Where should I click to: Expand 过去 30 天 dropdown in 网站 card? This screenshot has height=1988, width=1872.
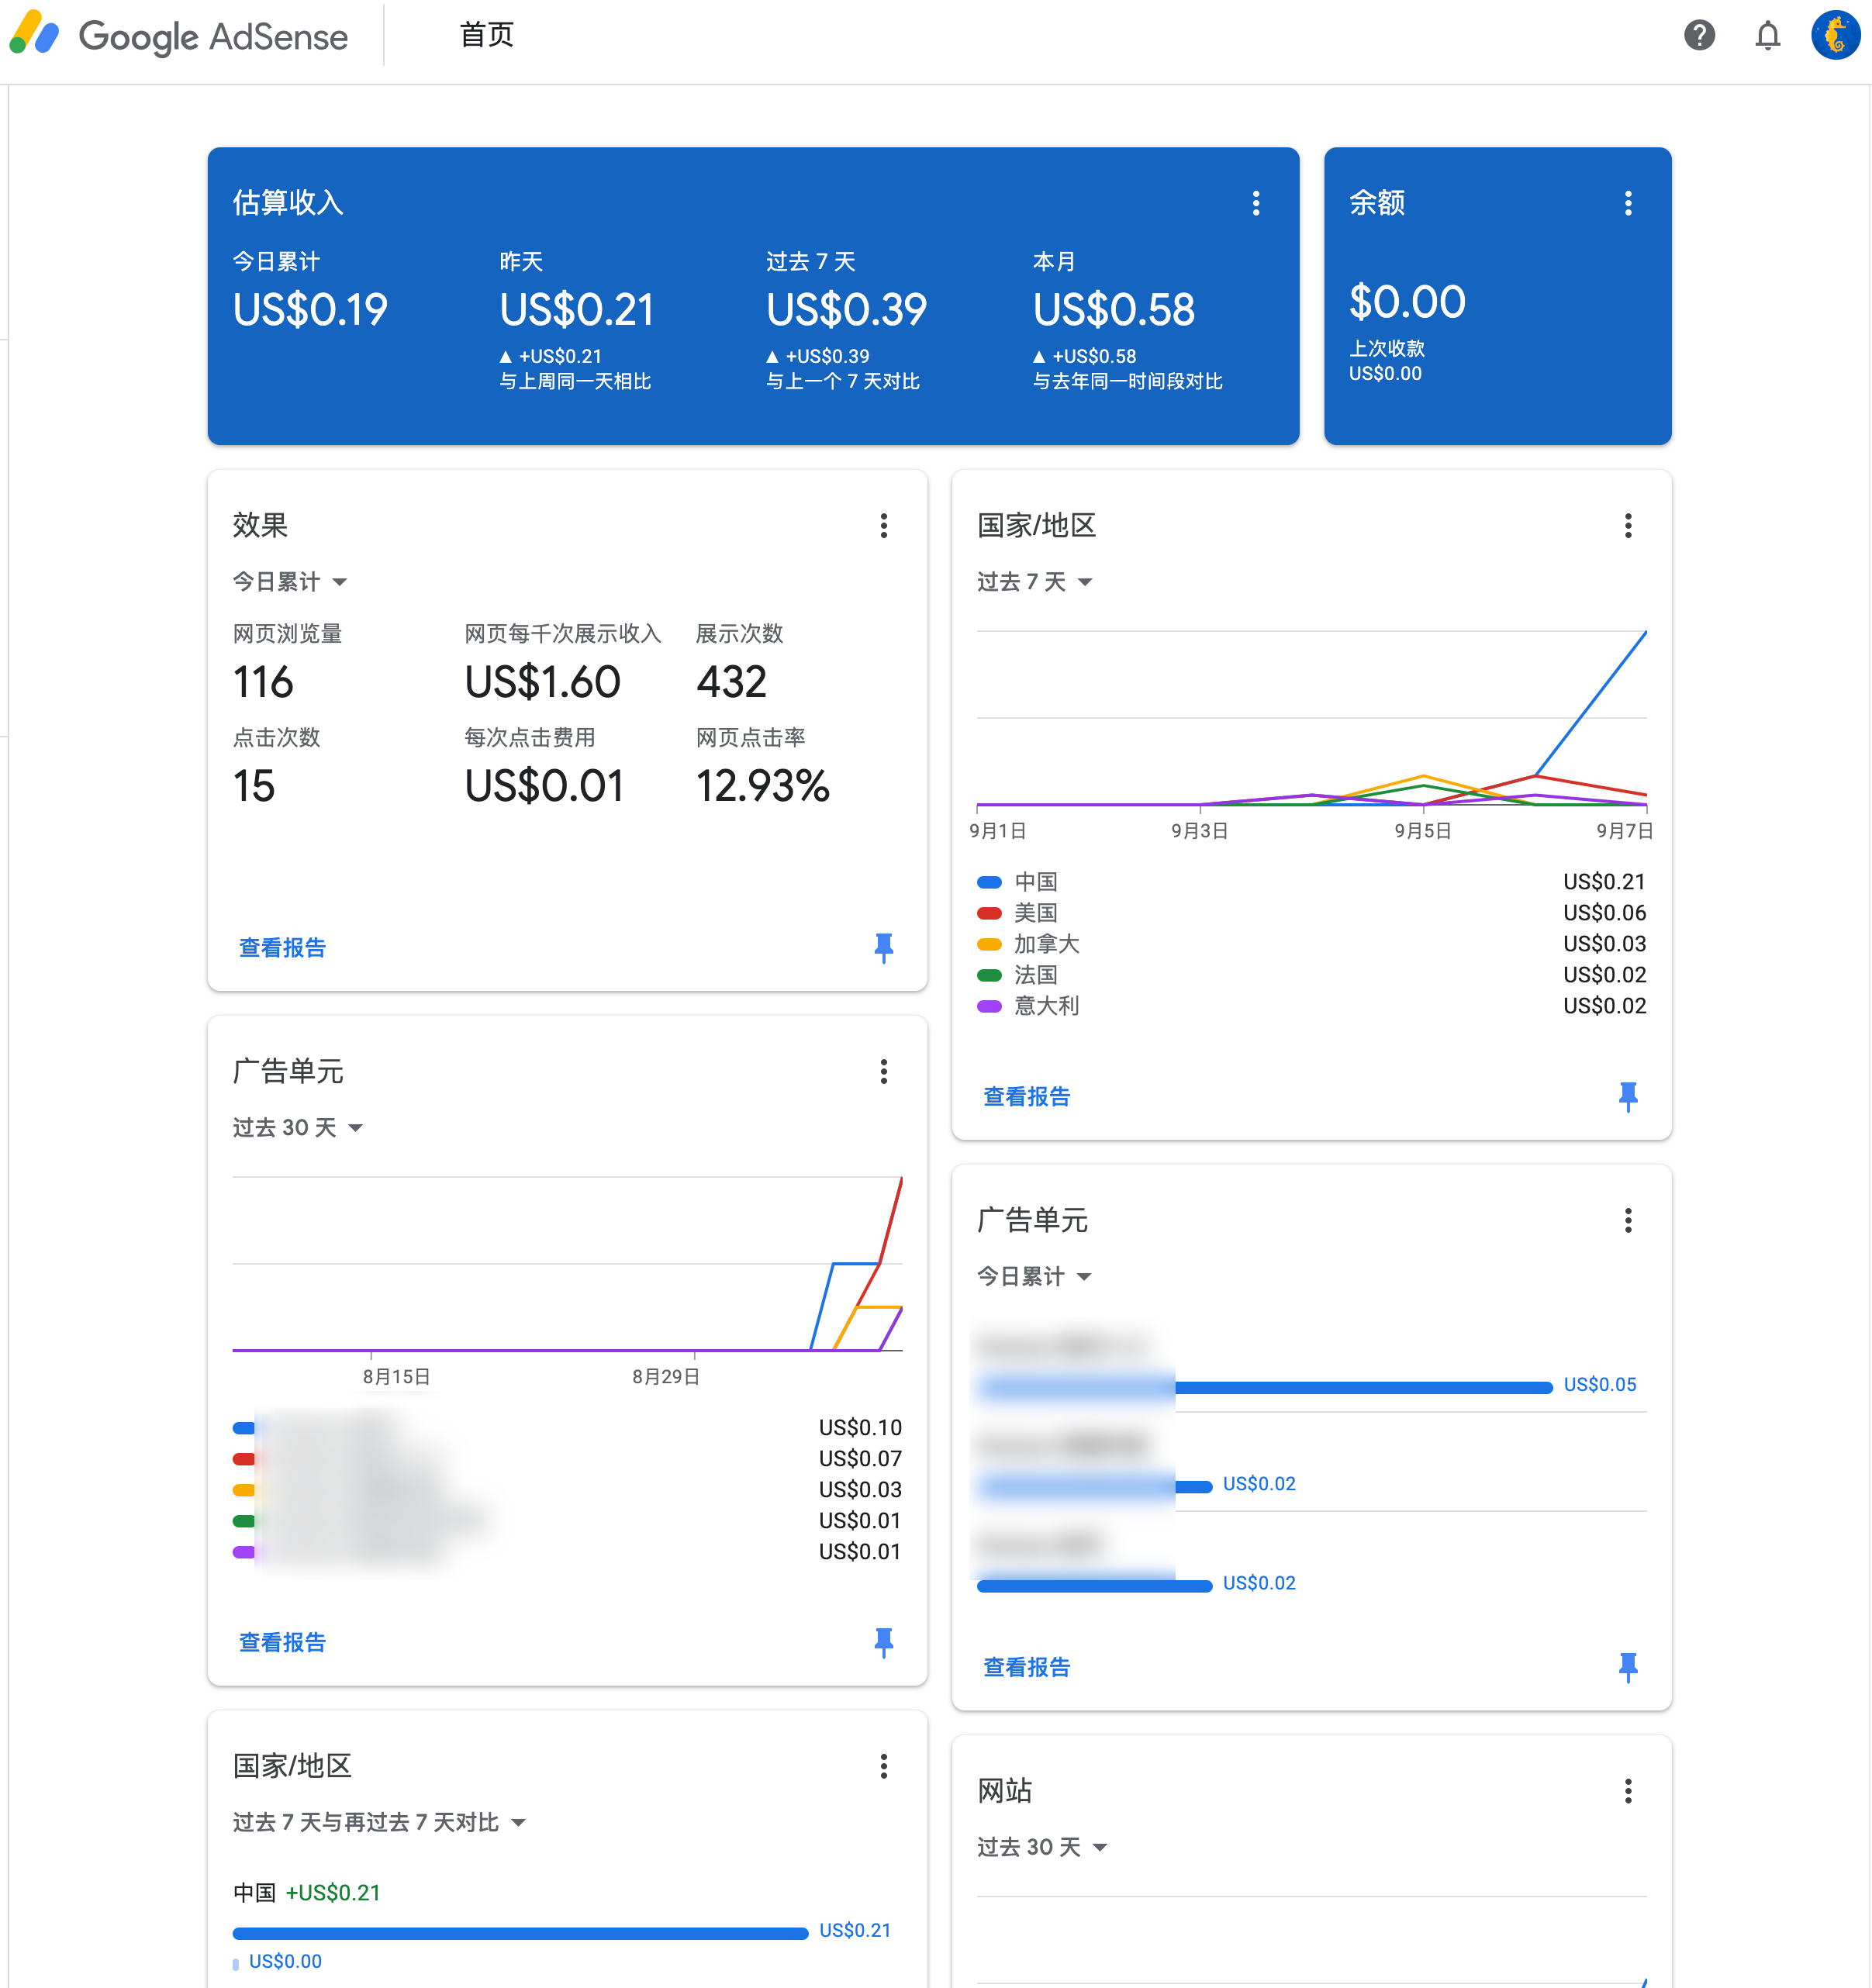(x=1042, y=1847)
